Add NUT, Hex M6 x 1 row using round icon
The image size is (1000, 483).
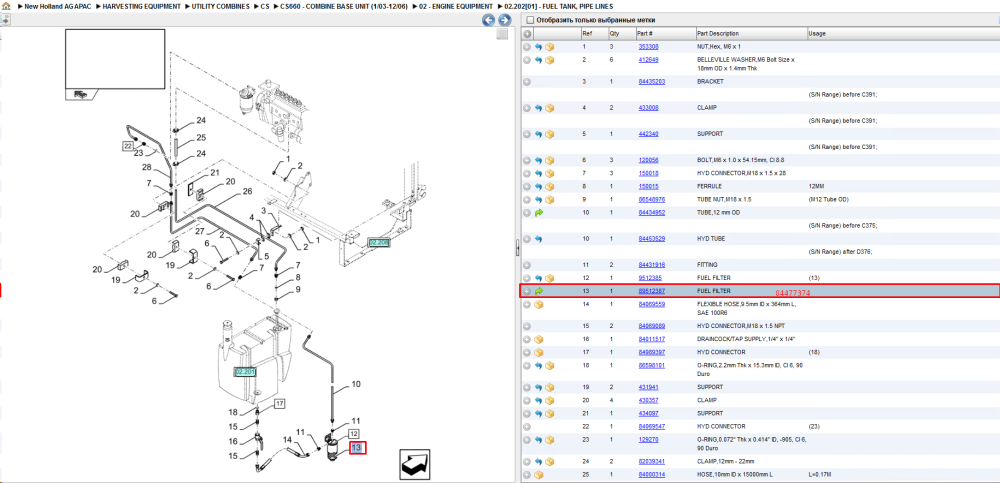[527, 47]
